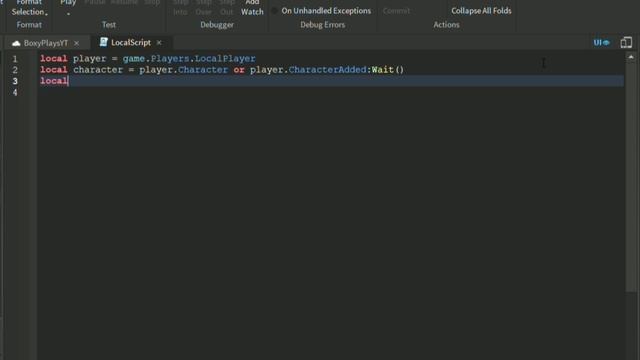640x360 pixels.
Task: Click the cloud icon on the BoxyPlaysYT tab
Action: pyautogui.click(x=16, y=43)
